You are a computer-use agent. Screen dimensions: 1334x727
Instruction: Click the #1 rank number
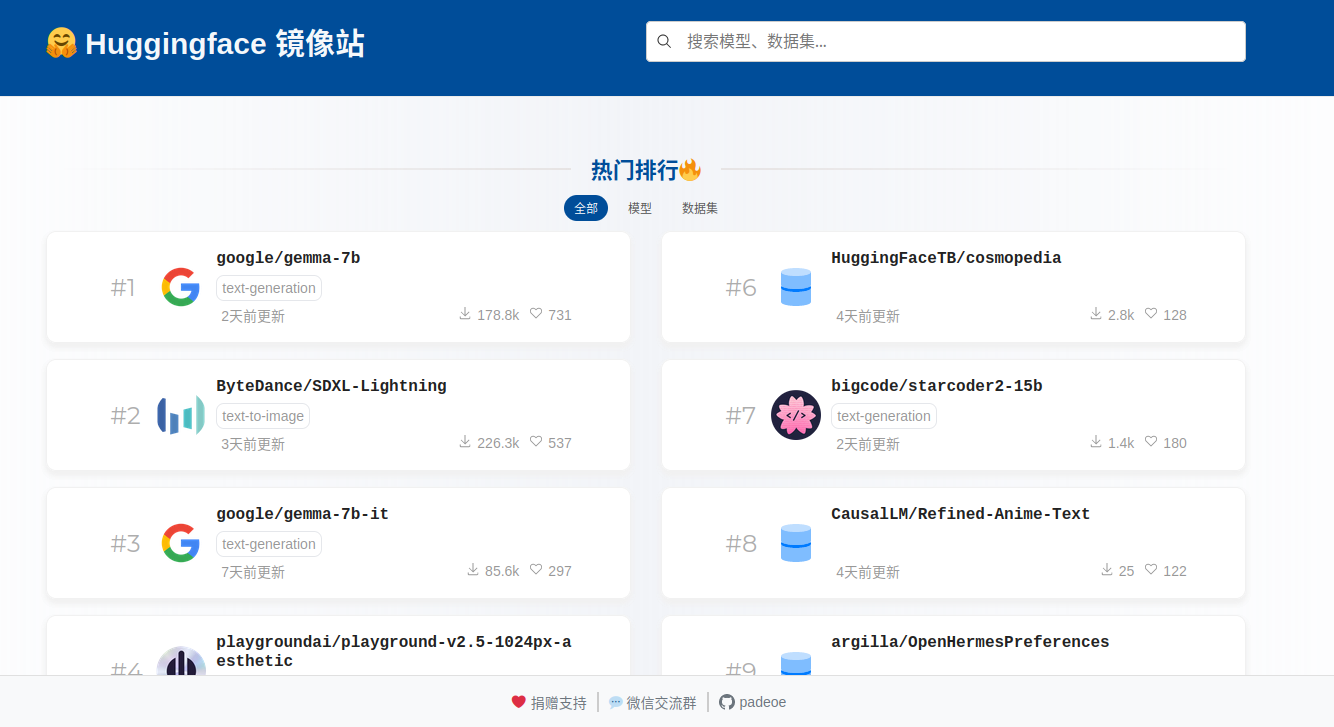pos(123,288)
